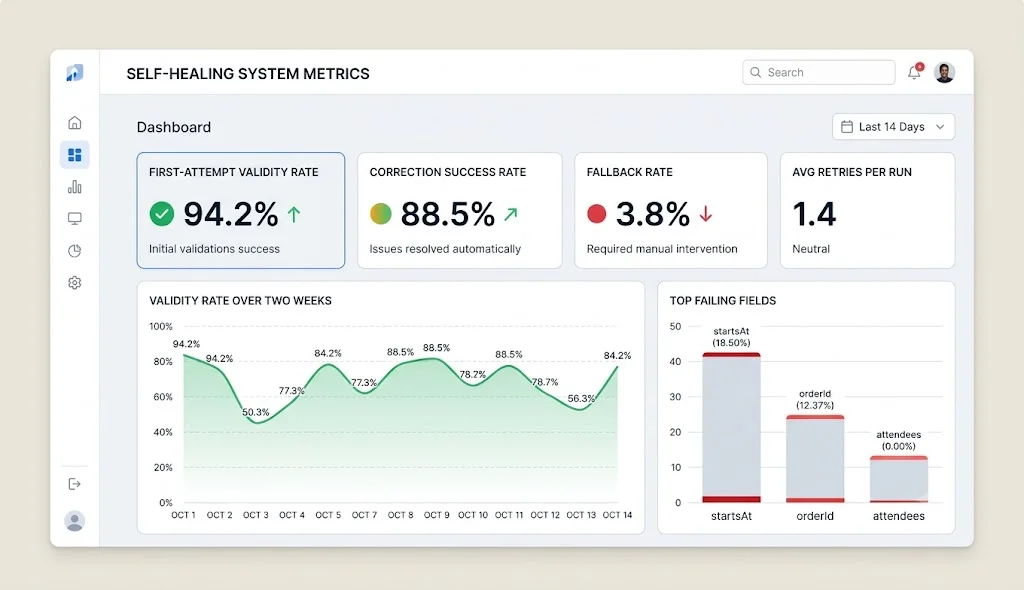Select the active Dashboard grid icon
The width and height of the screenshot is (1024, 590).
(74, 155)
